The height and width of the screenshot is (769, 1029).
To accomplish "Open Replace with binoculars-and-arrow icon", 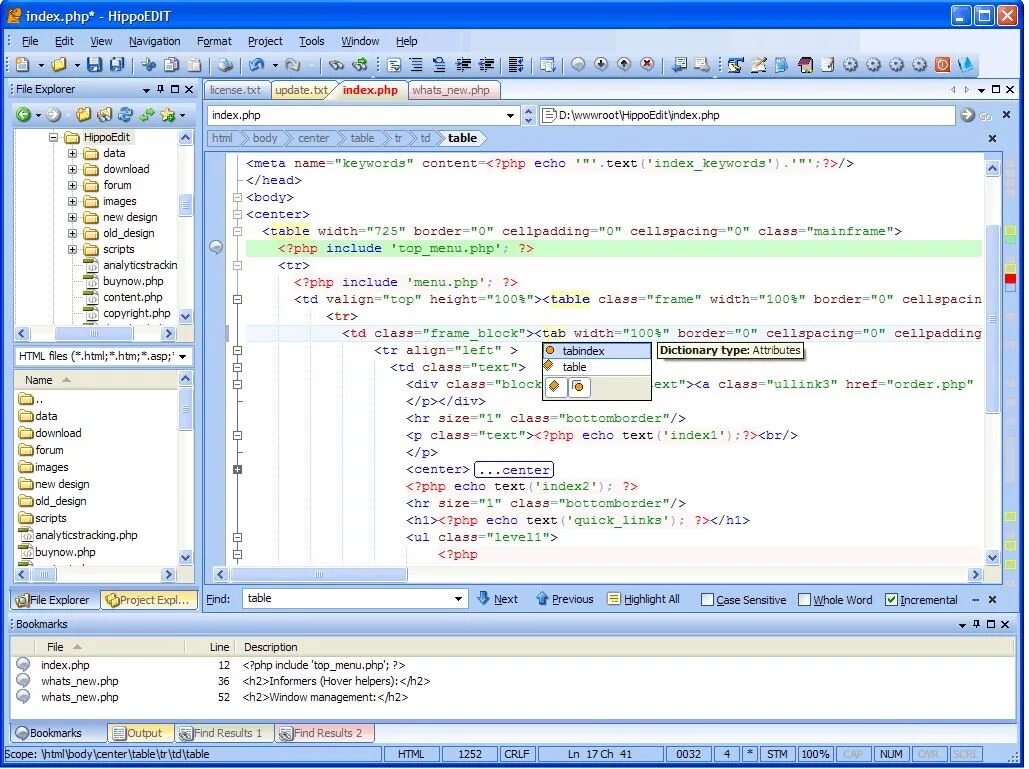I will click(x=360, y=64).
